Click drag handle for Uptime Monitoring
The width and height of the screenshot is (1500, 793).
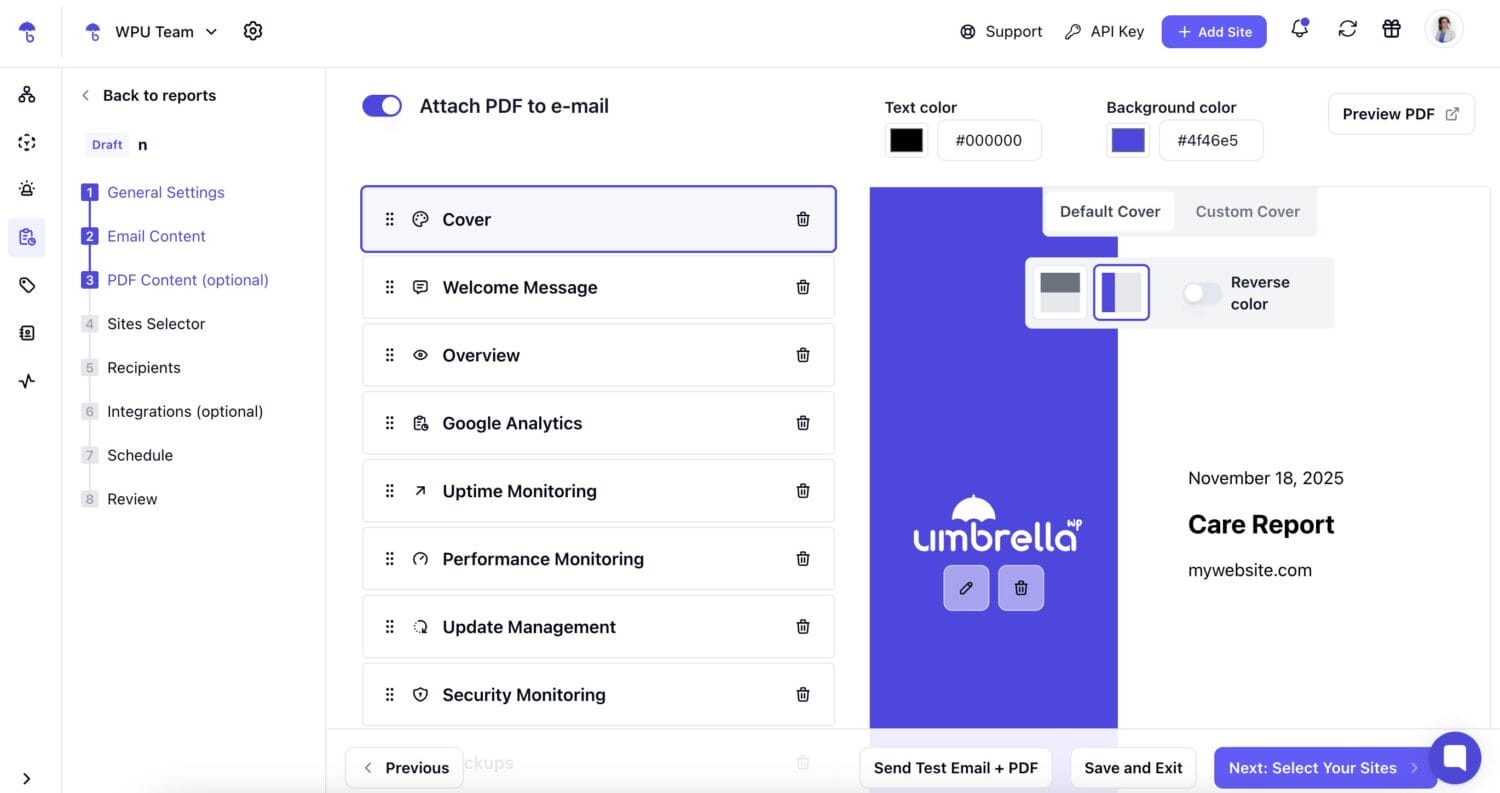(390, 491)
